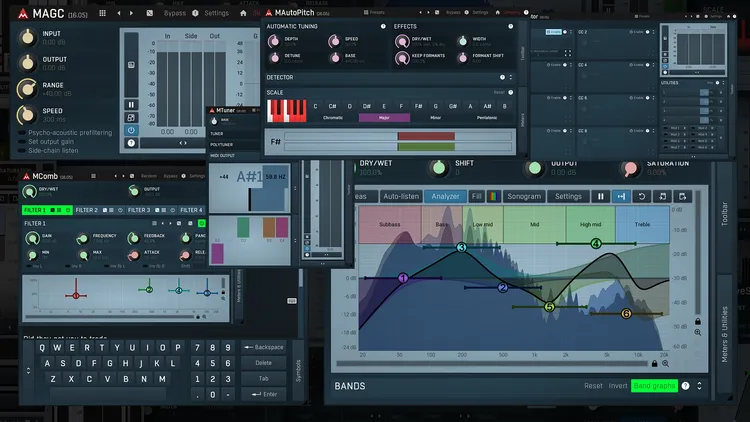
Task: Go to next preset in MAGC
Action: coord(132,13)
